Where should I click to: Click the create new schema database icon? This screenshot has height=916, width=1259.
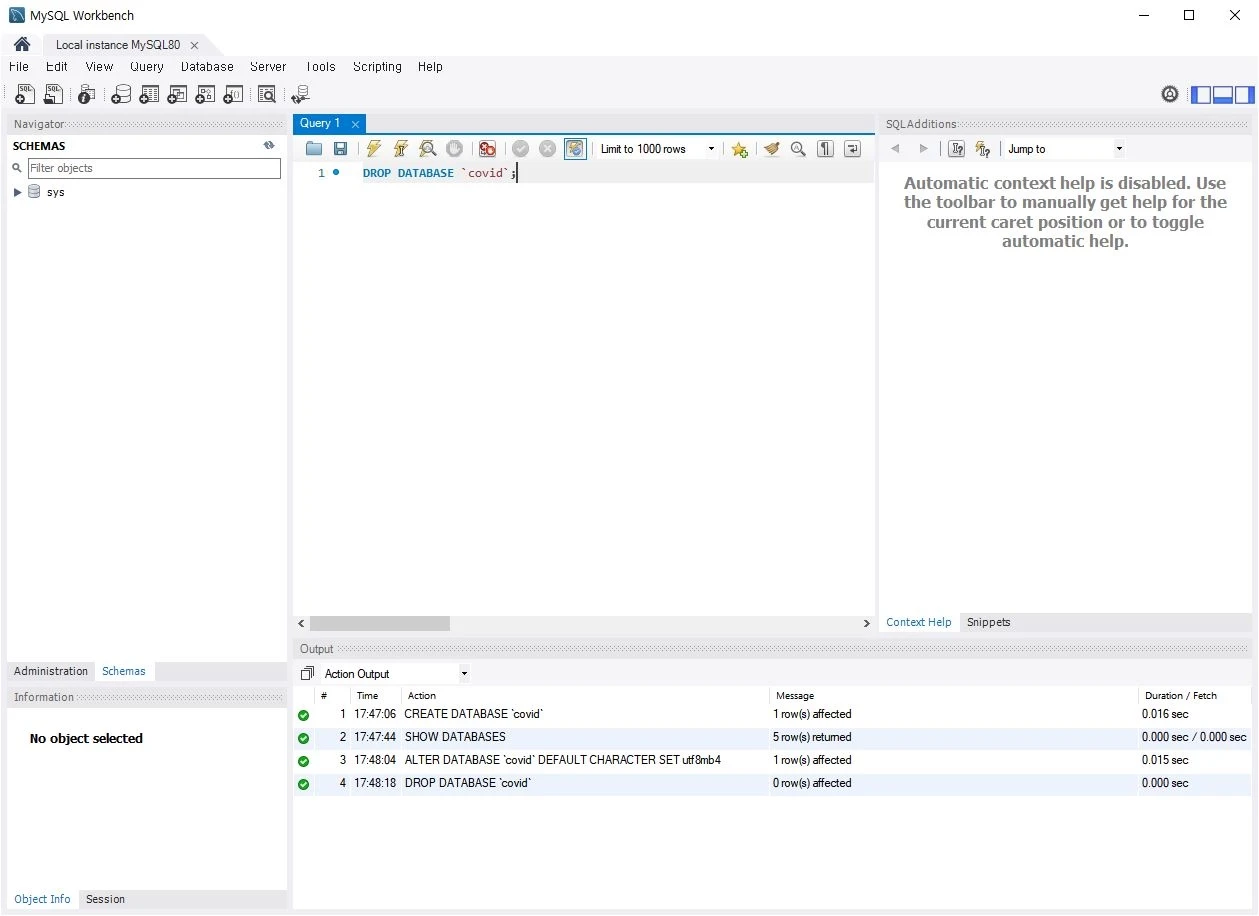[121, 95]
